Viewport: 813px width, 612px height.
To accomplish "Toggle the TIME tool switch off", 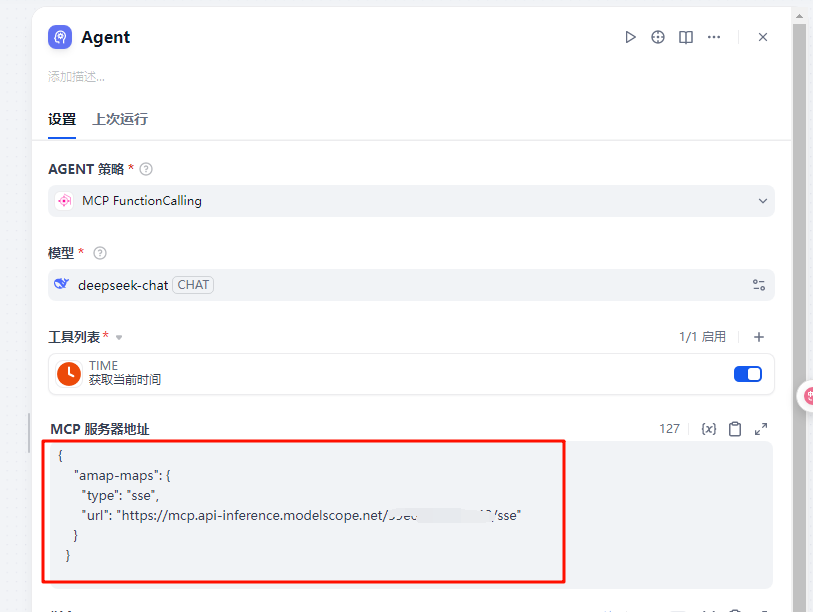I will point(747,374).
